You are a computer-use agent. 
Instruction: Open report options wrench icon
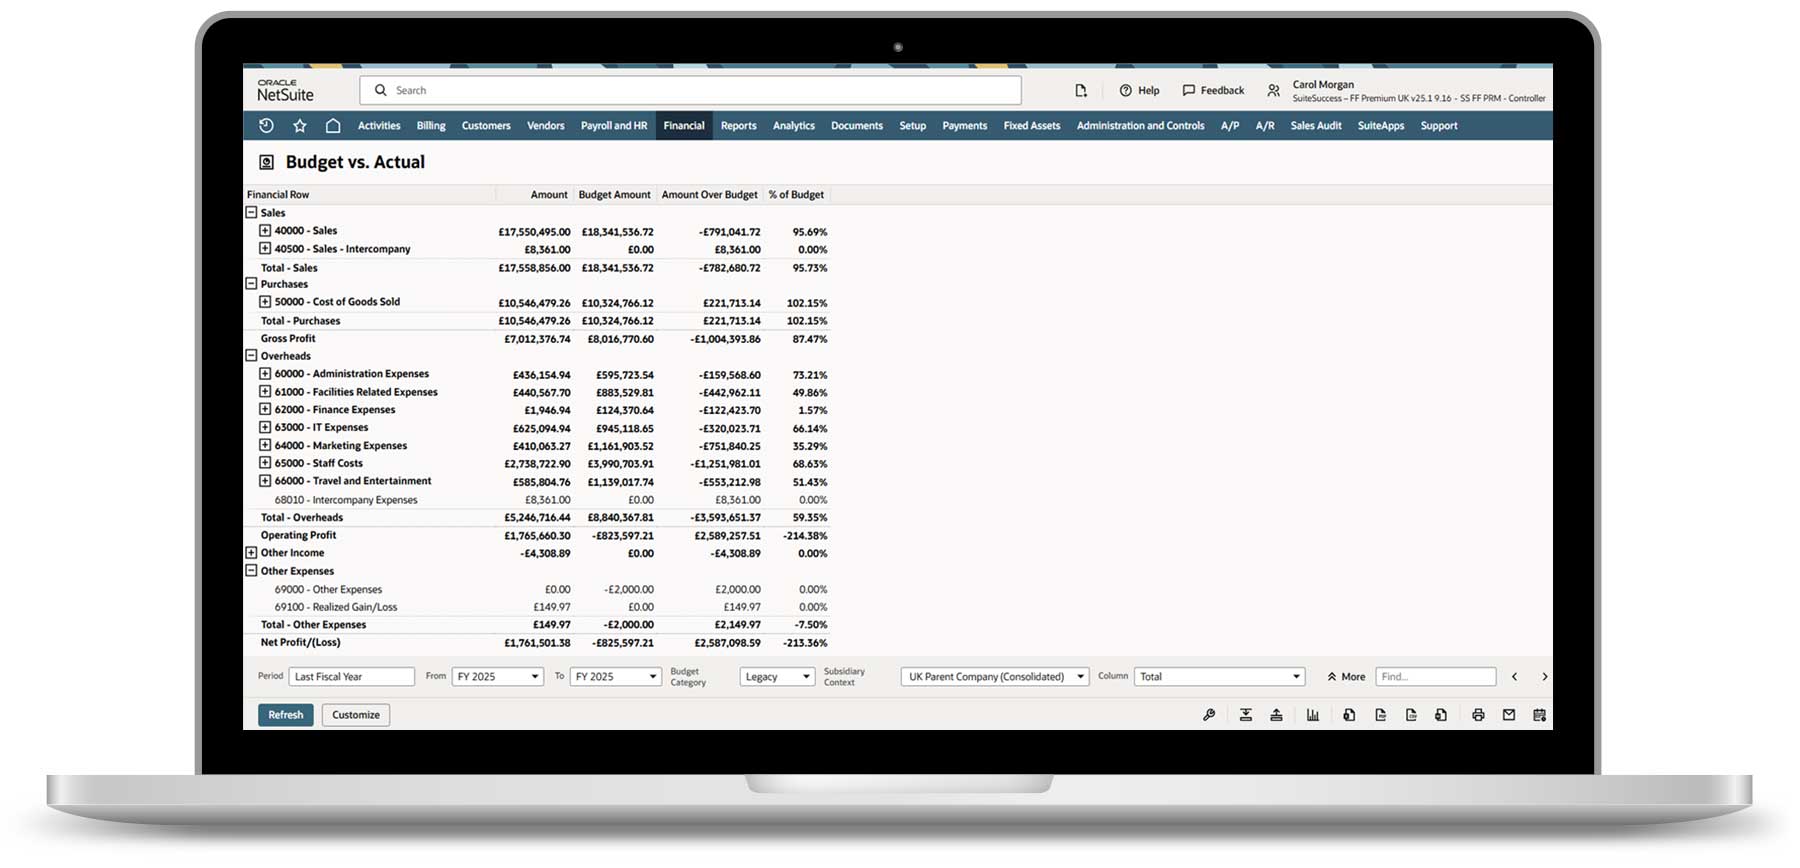click(x=1209, y=715)
